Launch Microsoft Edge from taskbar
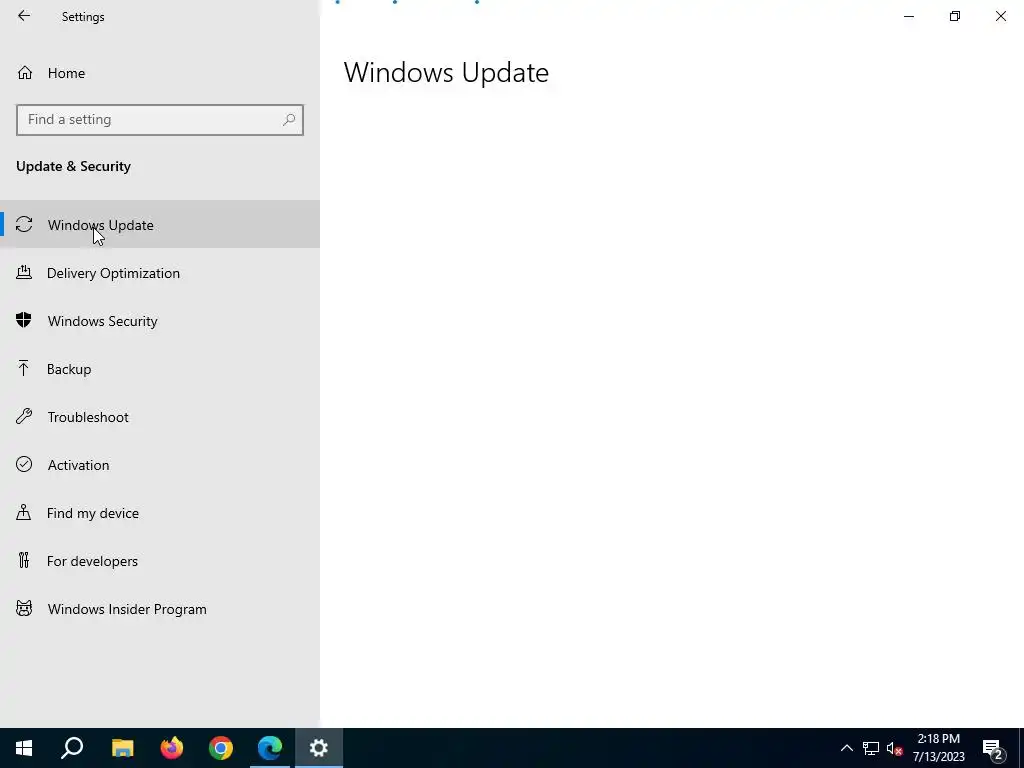The width and height of the screenshot is (1024, 768). [x=270, y=748]
